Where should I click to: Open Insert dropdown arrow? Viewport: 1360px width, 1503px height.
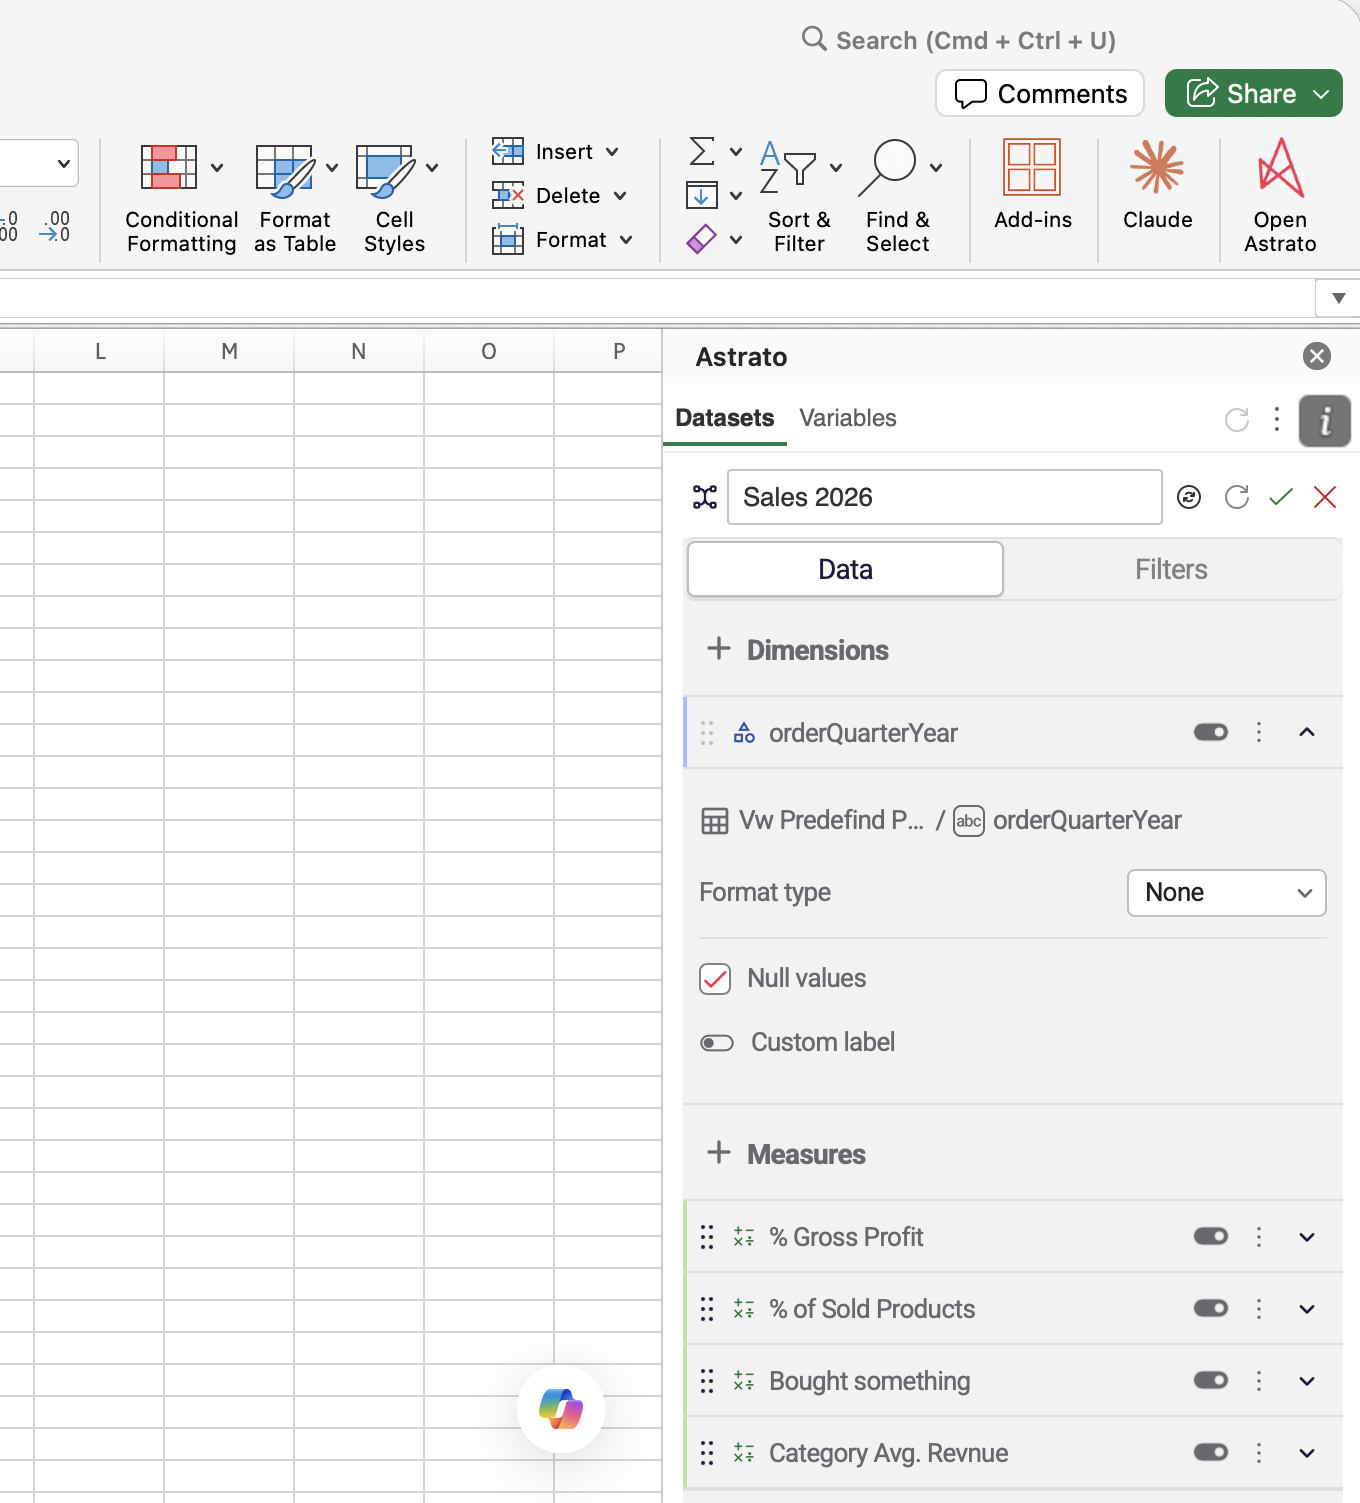click(x=613, y=152)
